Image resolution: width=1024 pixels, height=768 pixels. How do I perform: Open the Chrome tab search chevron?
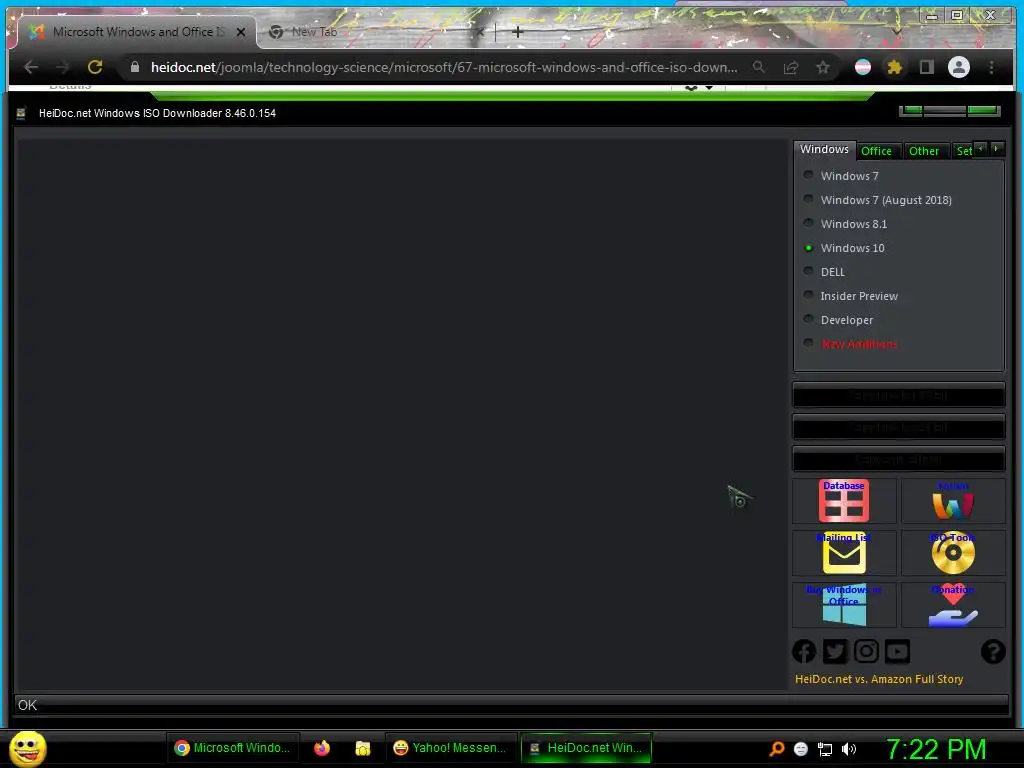coord(897,31)
